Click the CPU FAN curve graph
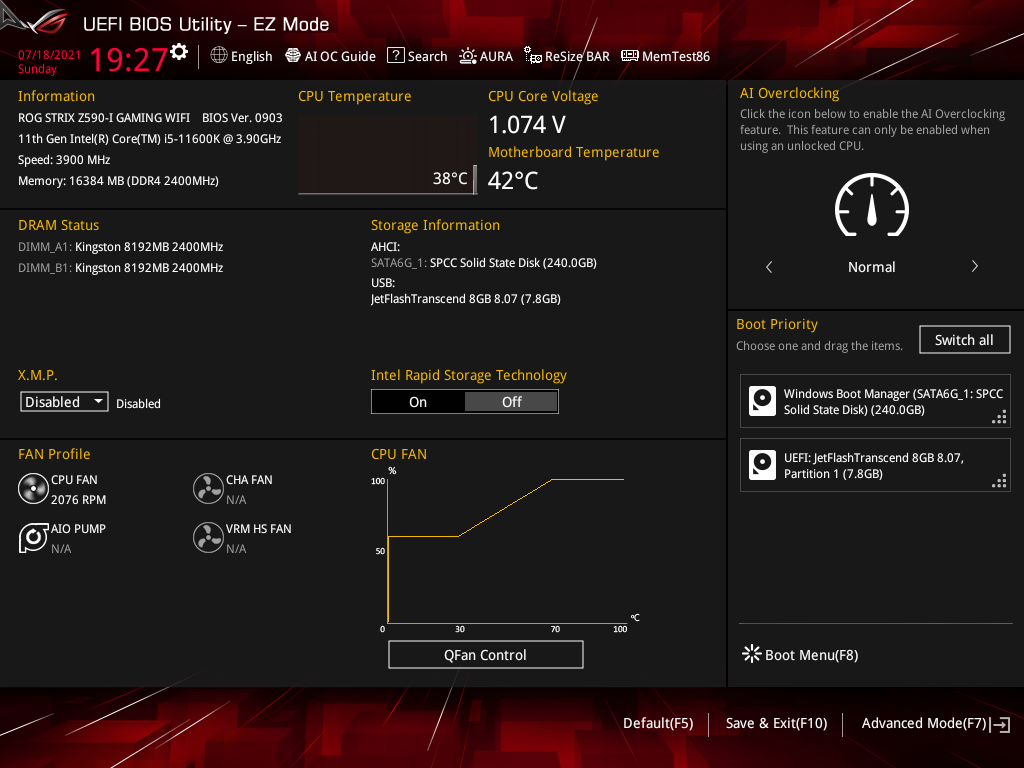The height and width of the screenshot is (768, 1024). point(506,550)
